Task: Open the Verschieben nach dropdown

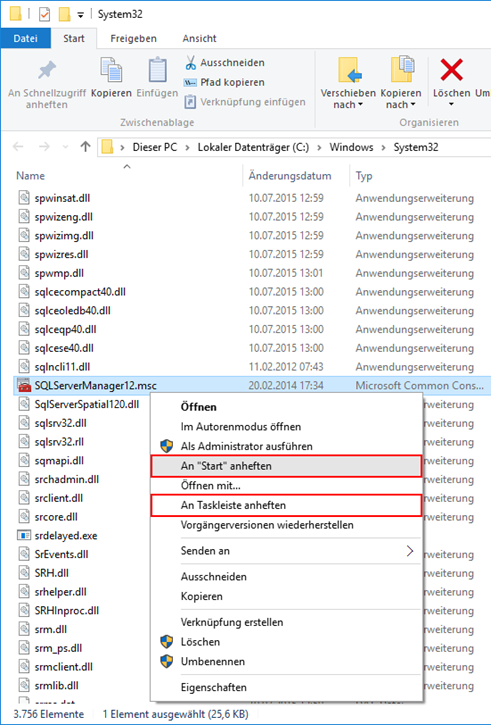Action: (x=348, y=99)
